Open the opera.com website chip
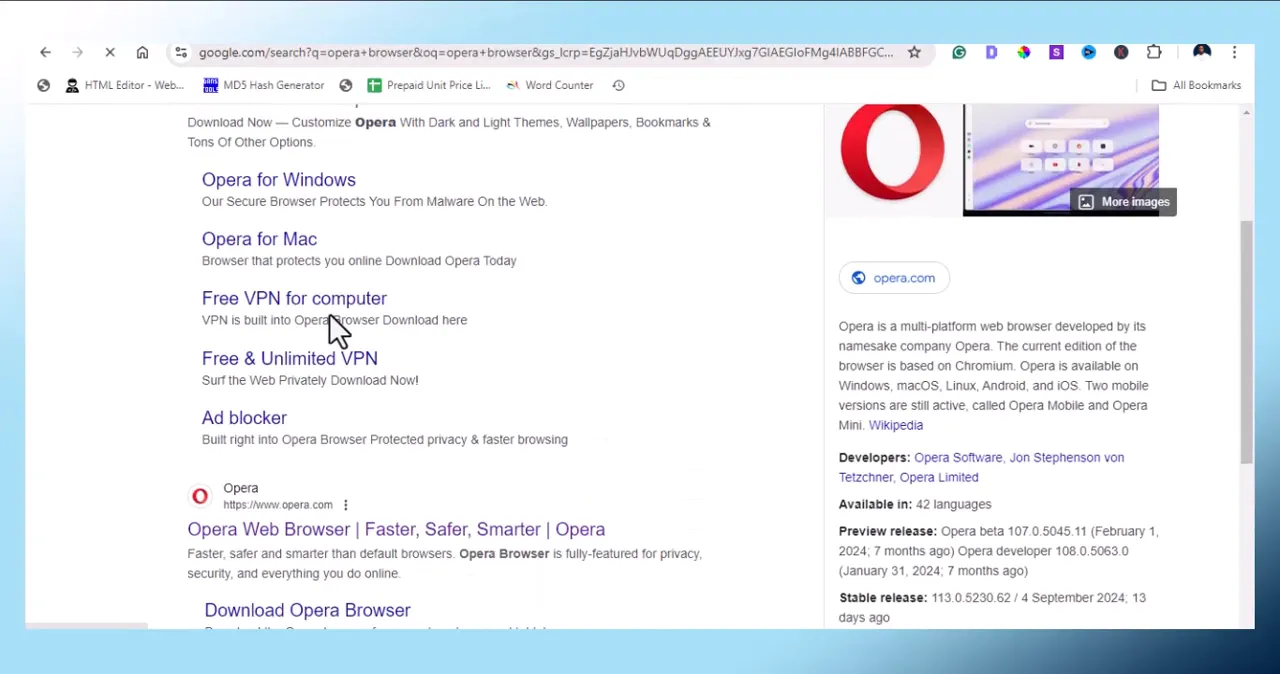The image size is (1280, 674). pyautogui.click(x=894, y=278)
